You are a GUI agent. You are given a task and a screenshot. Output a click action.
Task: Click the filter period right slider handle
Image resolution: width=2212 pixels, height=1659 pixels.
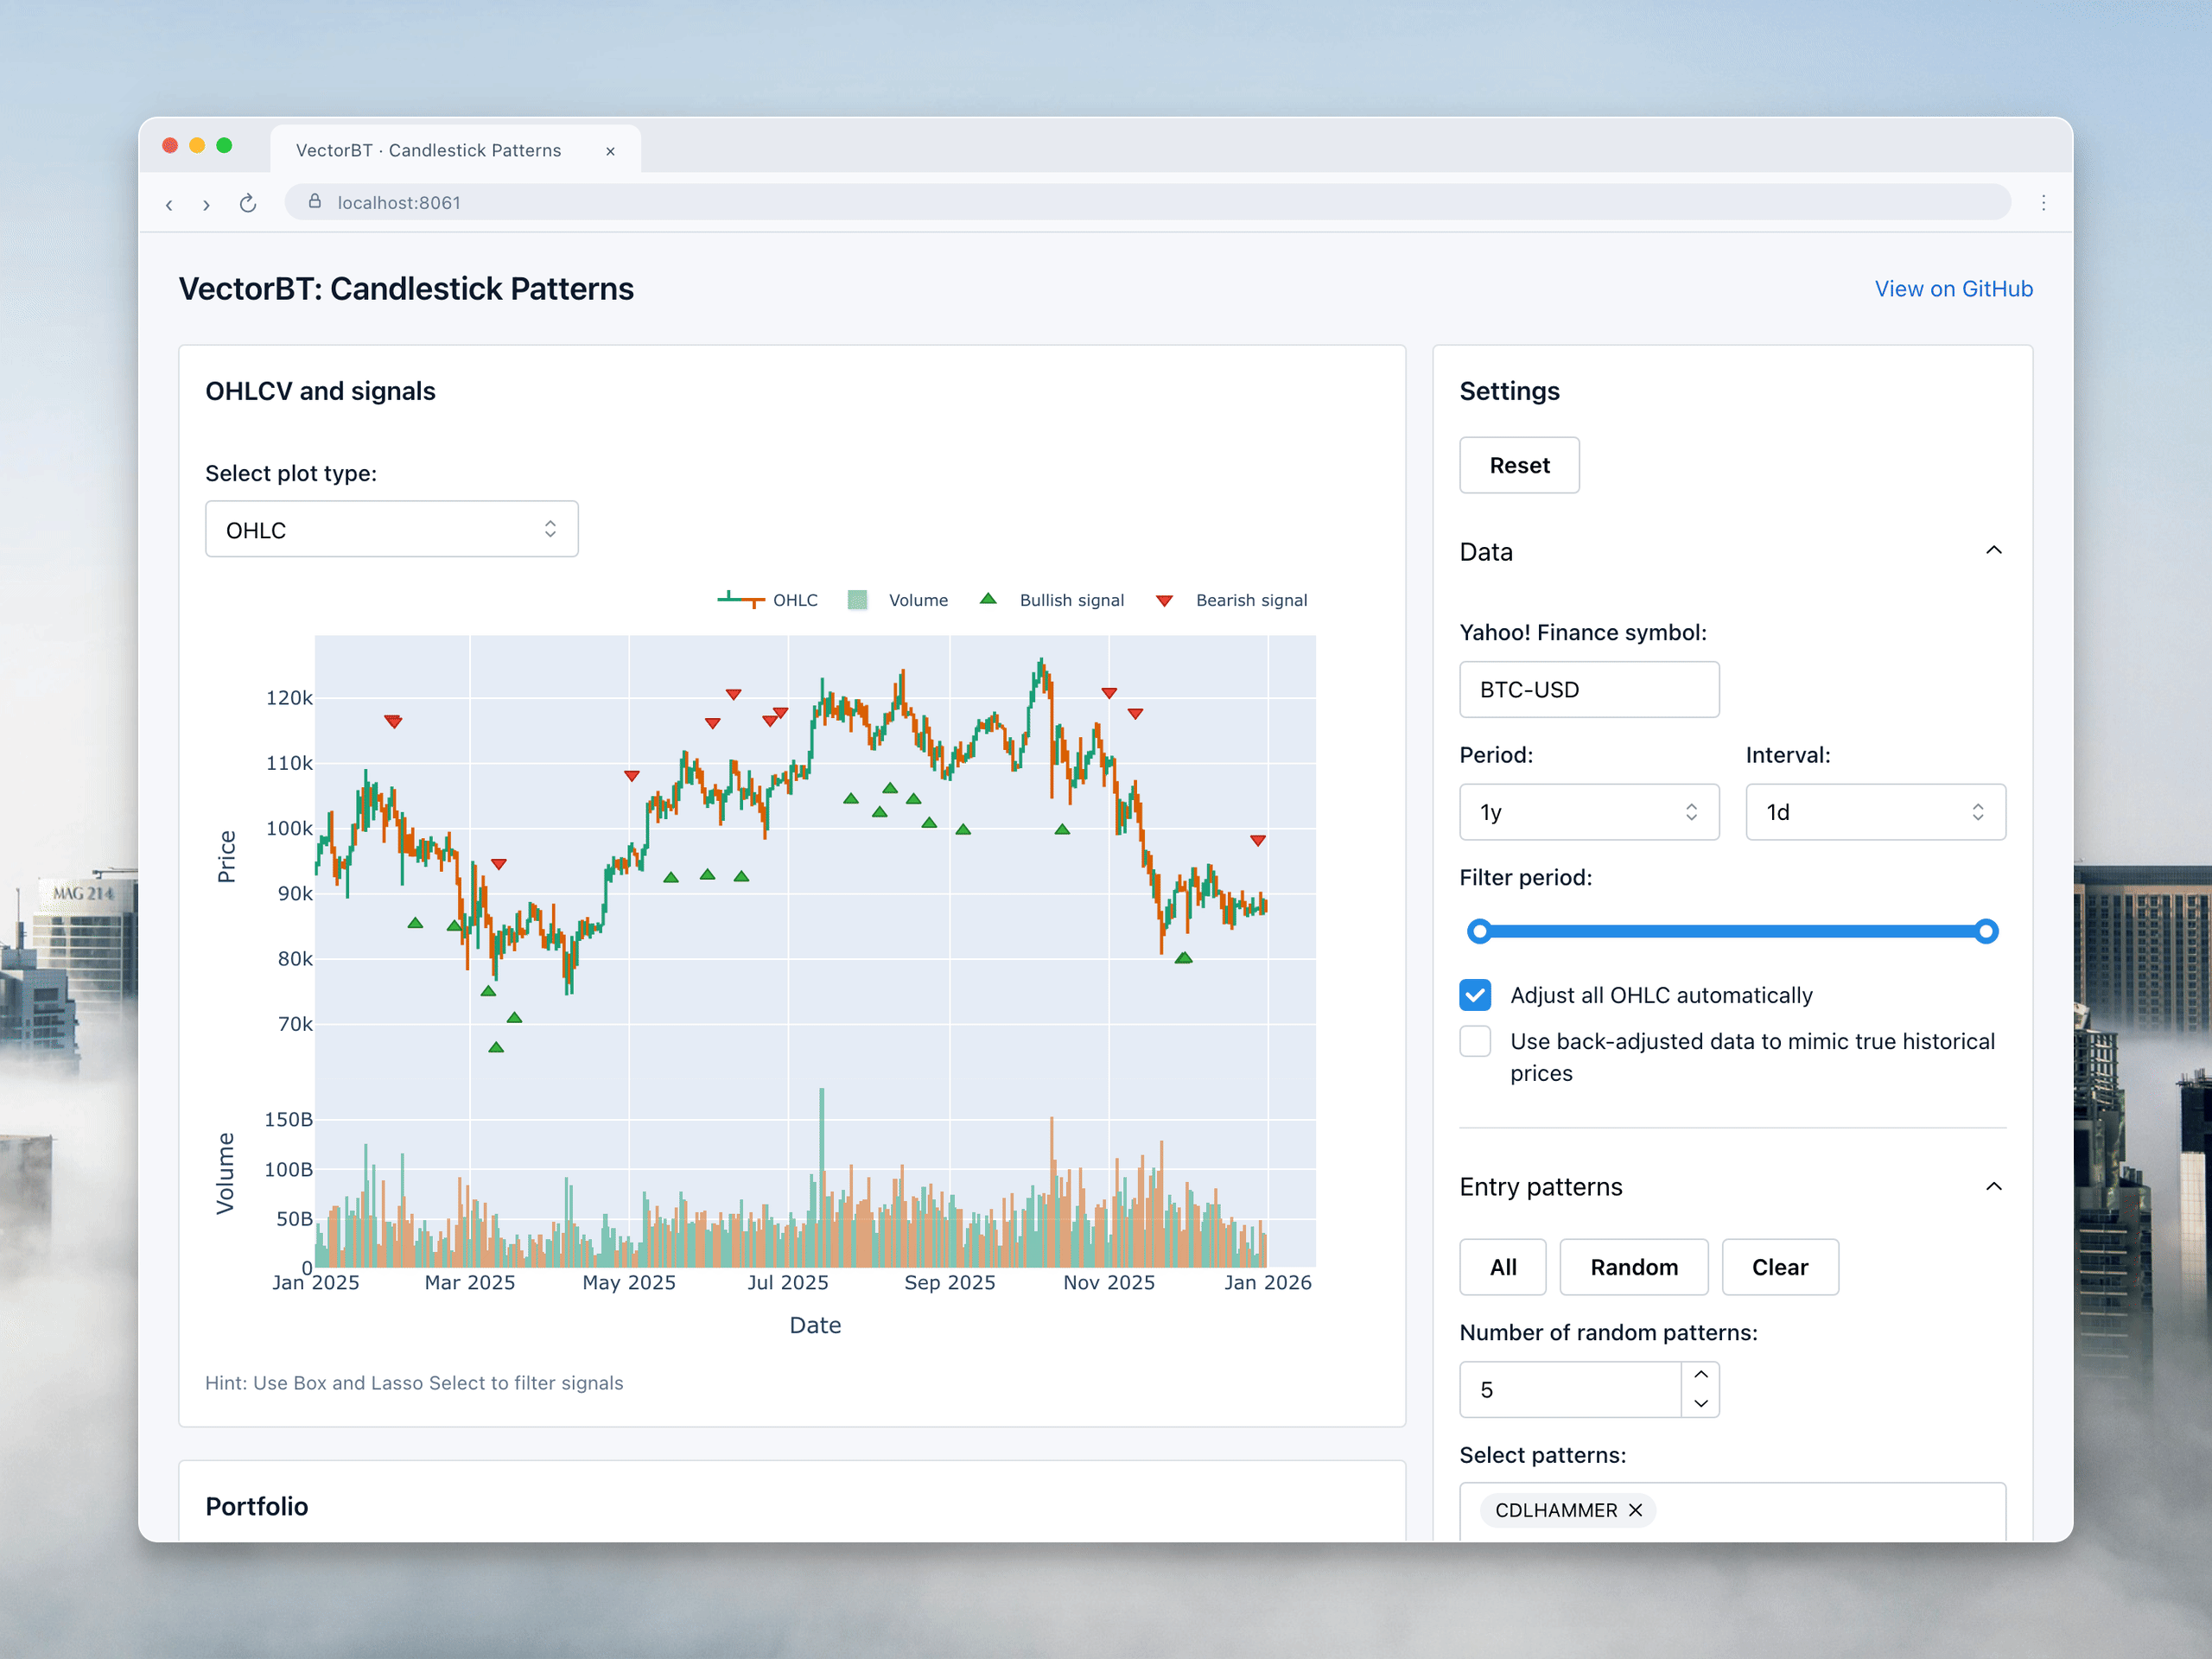point(1987,932)
